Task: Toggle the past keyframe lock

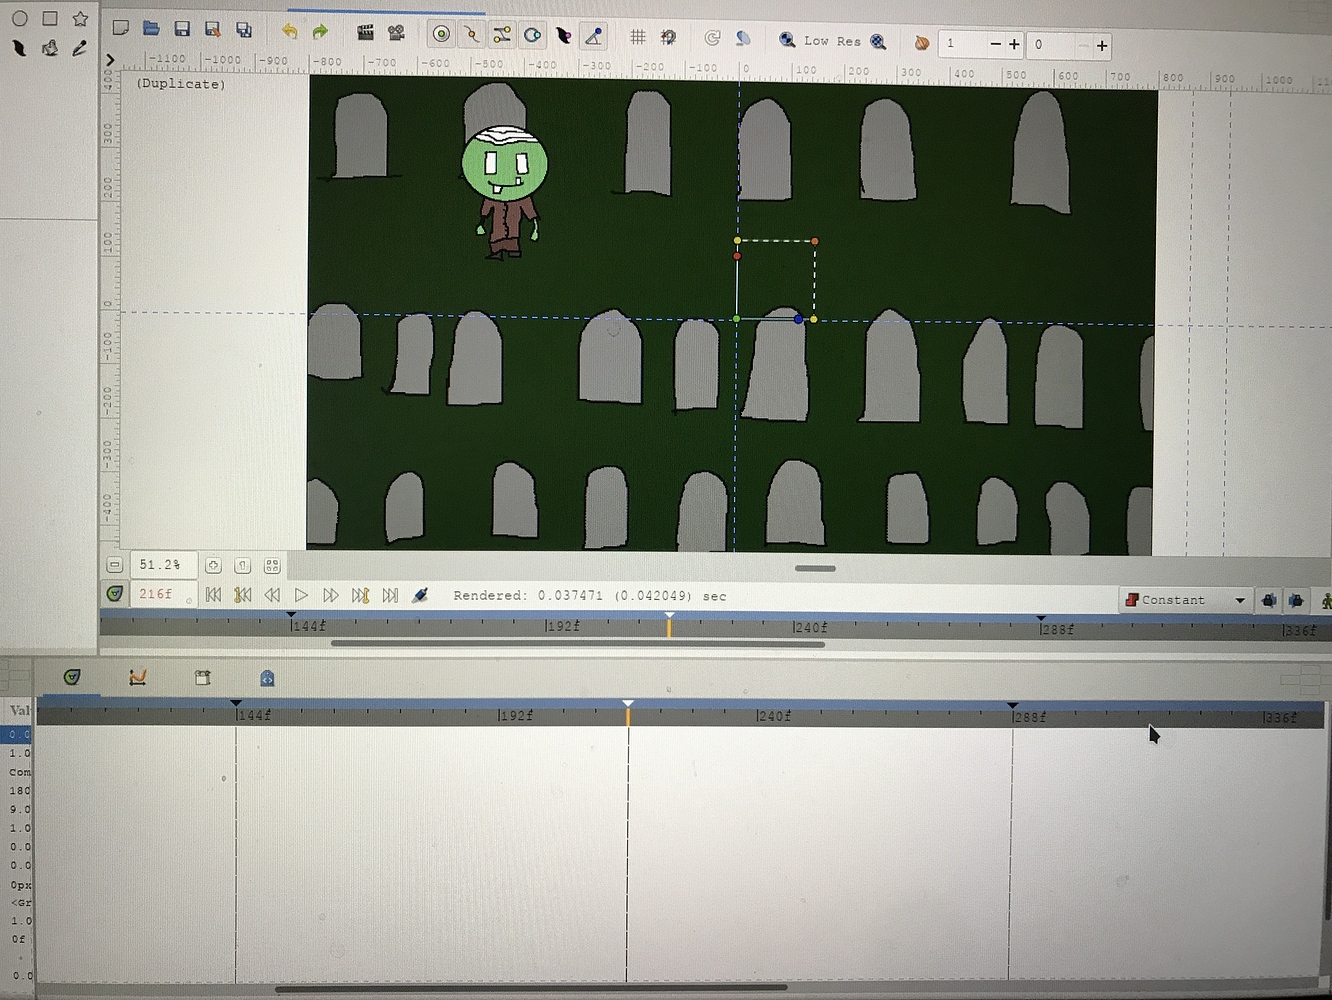Action: point(1269,601)
